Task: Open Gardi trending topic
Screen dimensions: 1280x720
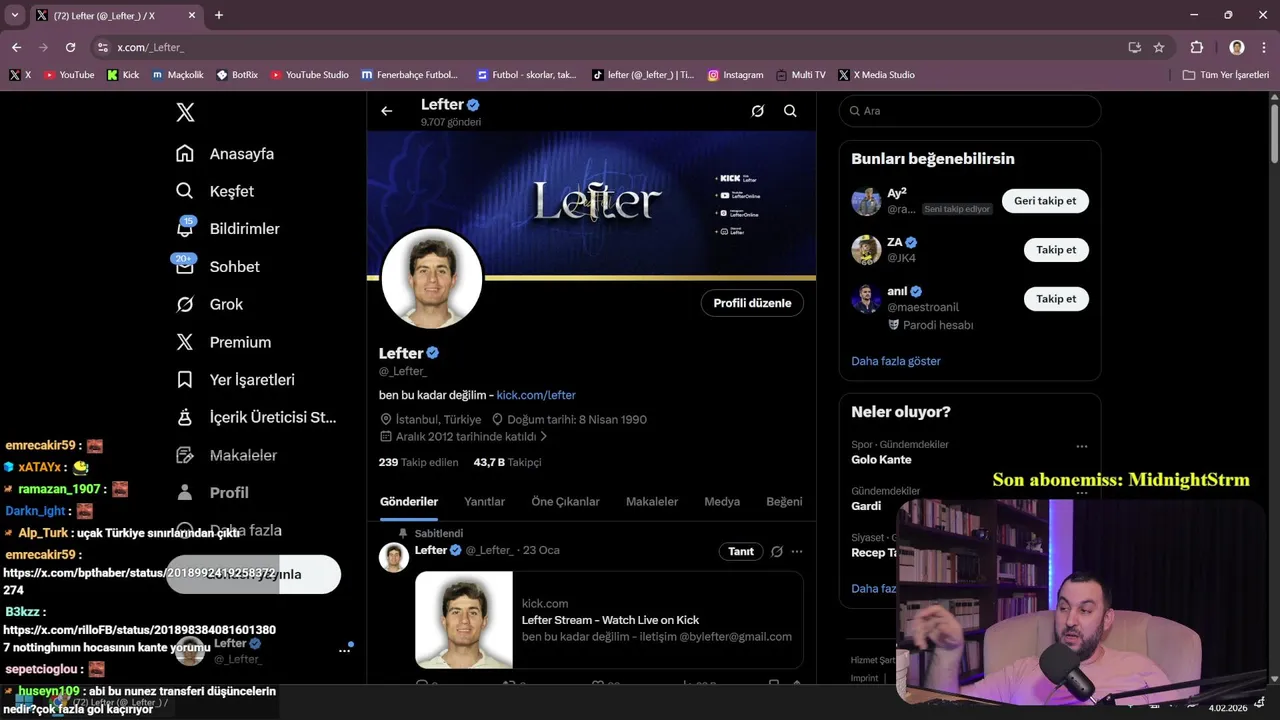Action: (x=866, y=506)
